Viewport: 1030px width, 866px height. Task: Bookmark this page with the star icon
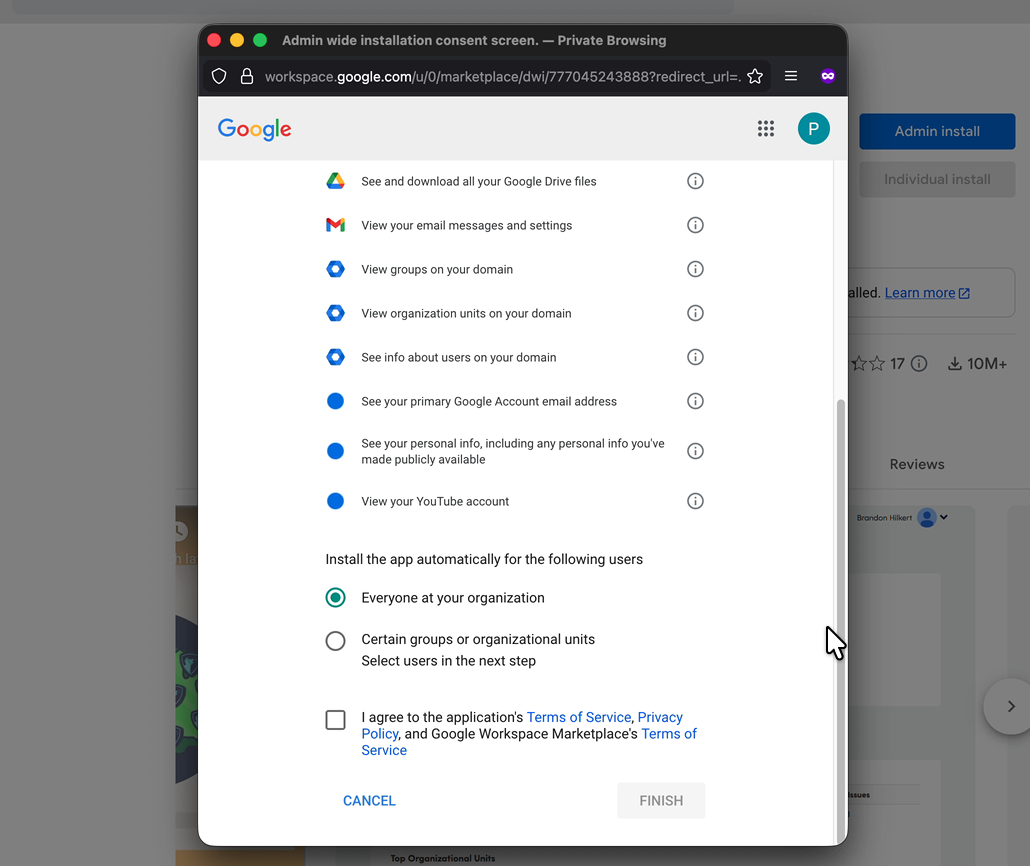pyautogui.click(x=755, y=77)
